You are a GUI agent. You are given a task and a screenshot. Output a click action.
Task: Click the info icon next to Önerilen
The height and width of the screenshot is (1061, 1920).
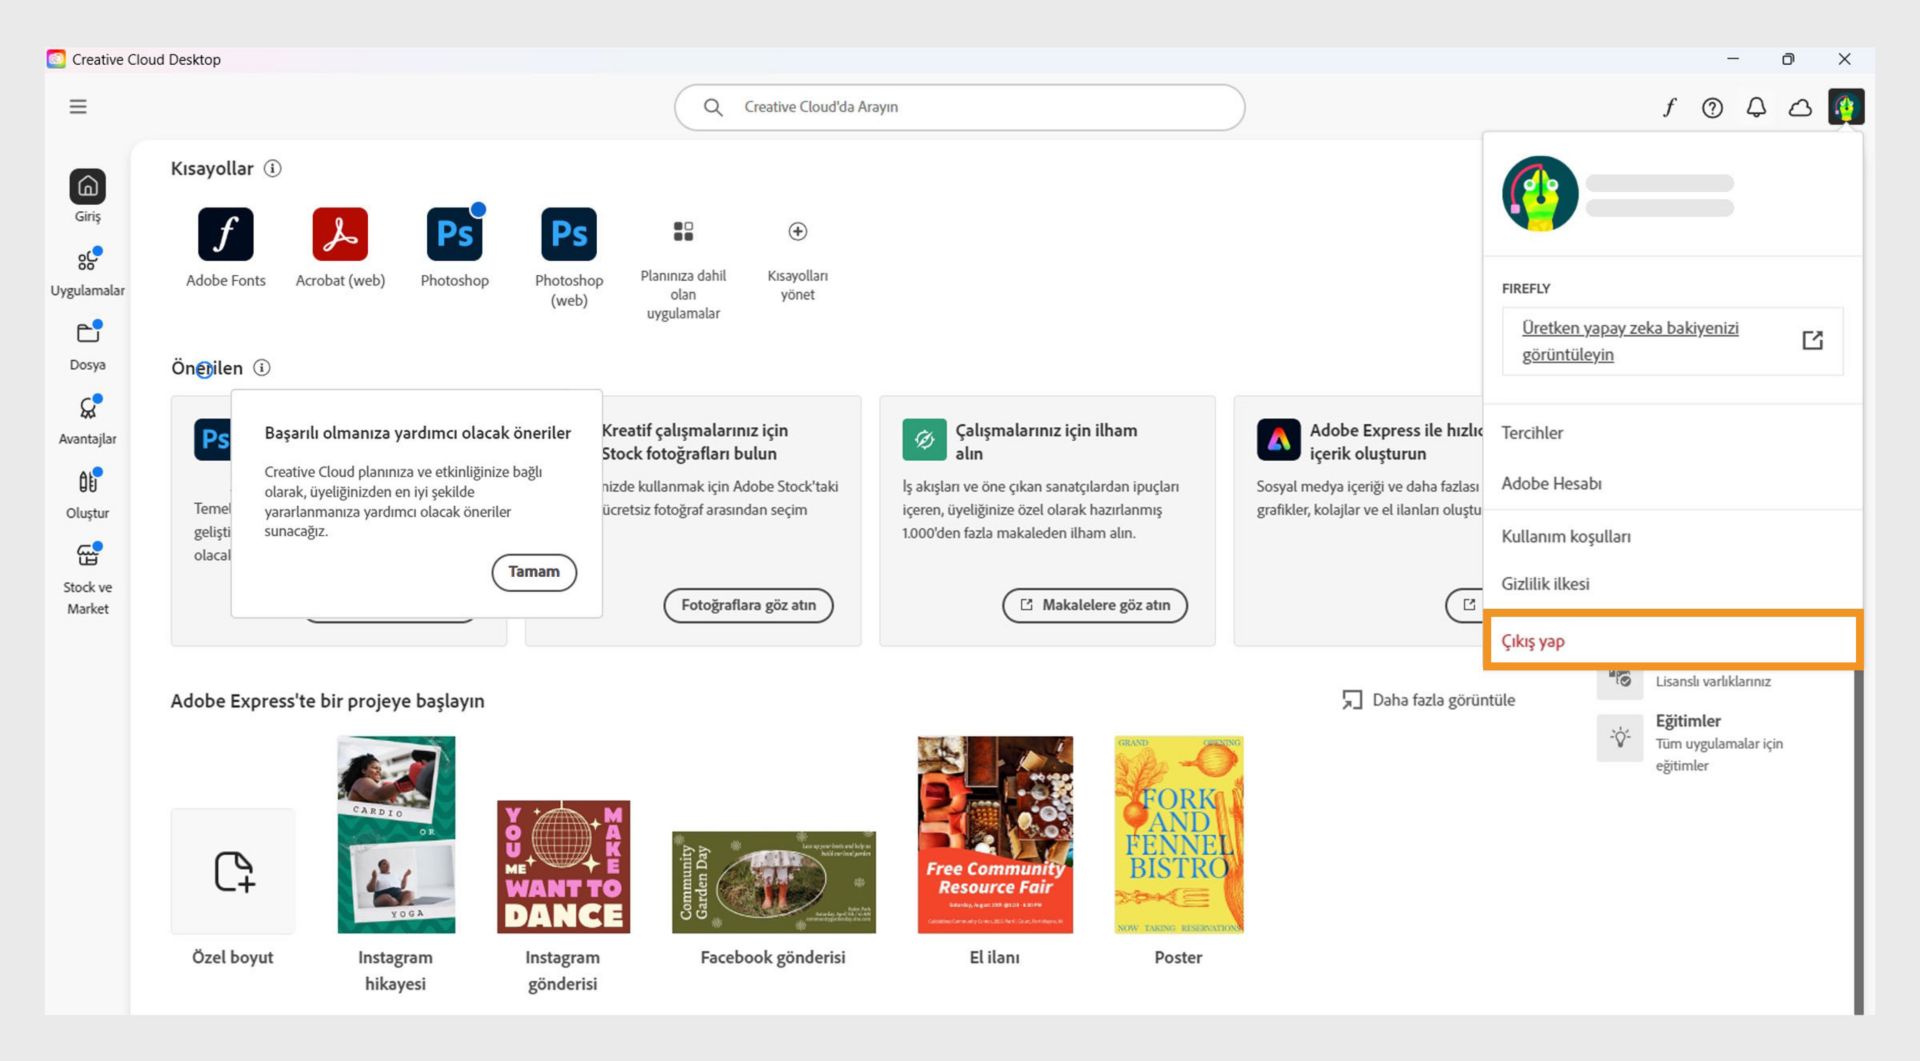(x=262, y=368)
